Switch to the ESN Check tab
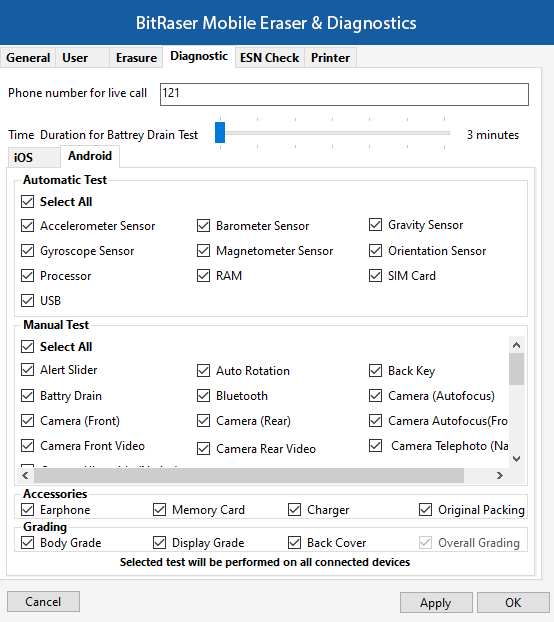The width and height of the screenshot is (554, 622). coord(270,58)
